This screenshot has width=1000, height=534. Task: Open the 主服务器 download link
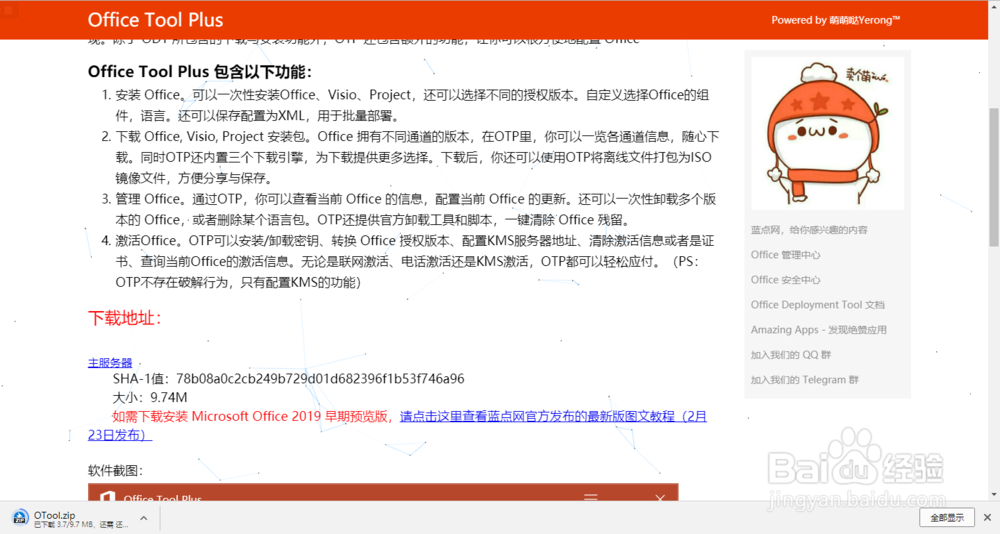point(110,362)
